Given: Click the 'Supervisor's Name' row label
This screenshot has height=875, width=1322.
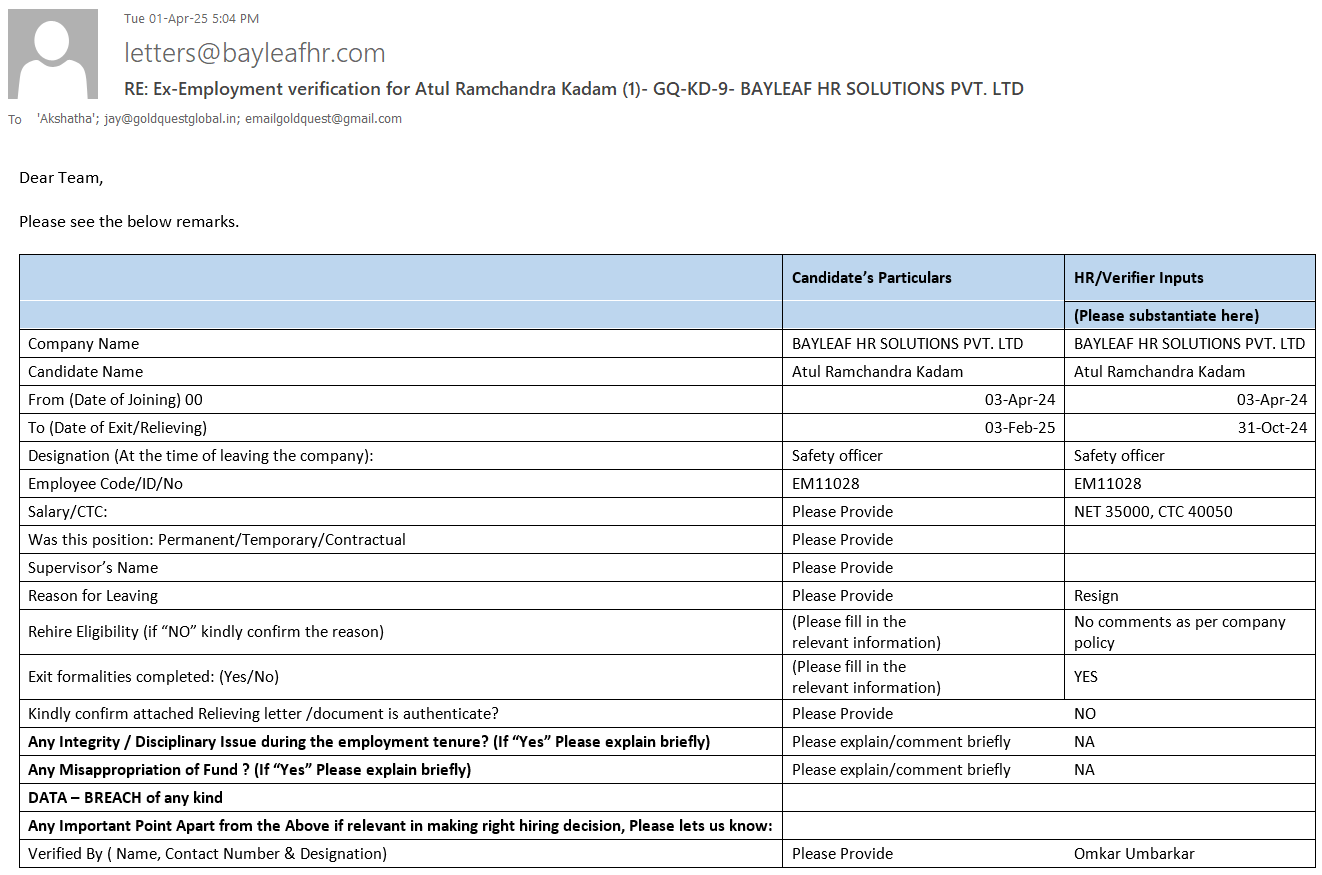Looking at the screenshot, I should tap(93, 568).
